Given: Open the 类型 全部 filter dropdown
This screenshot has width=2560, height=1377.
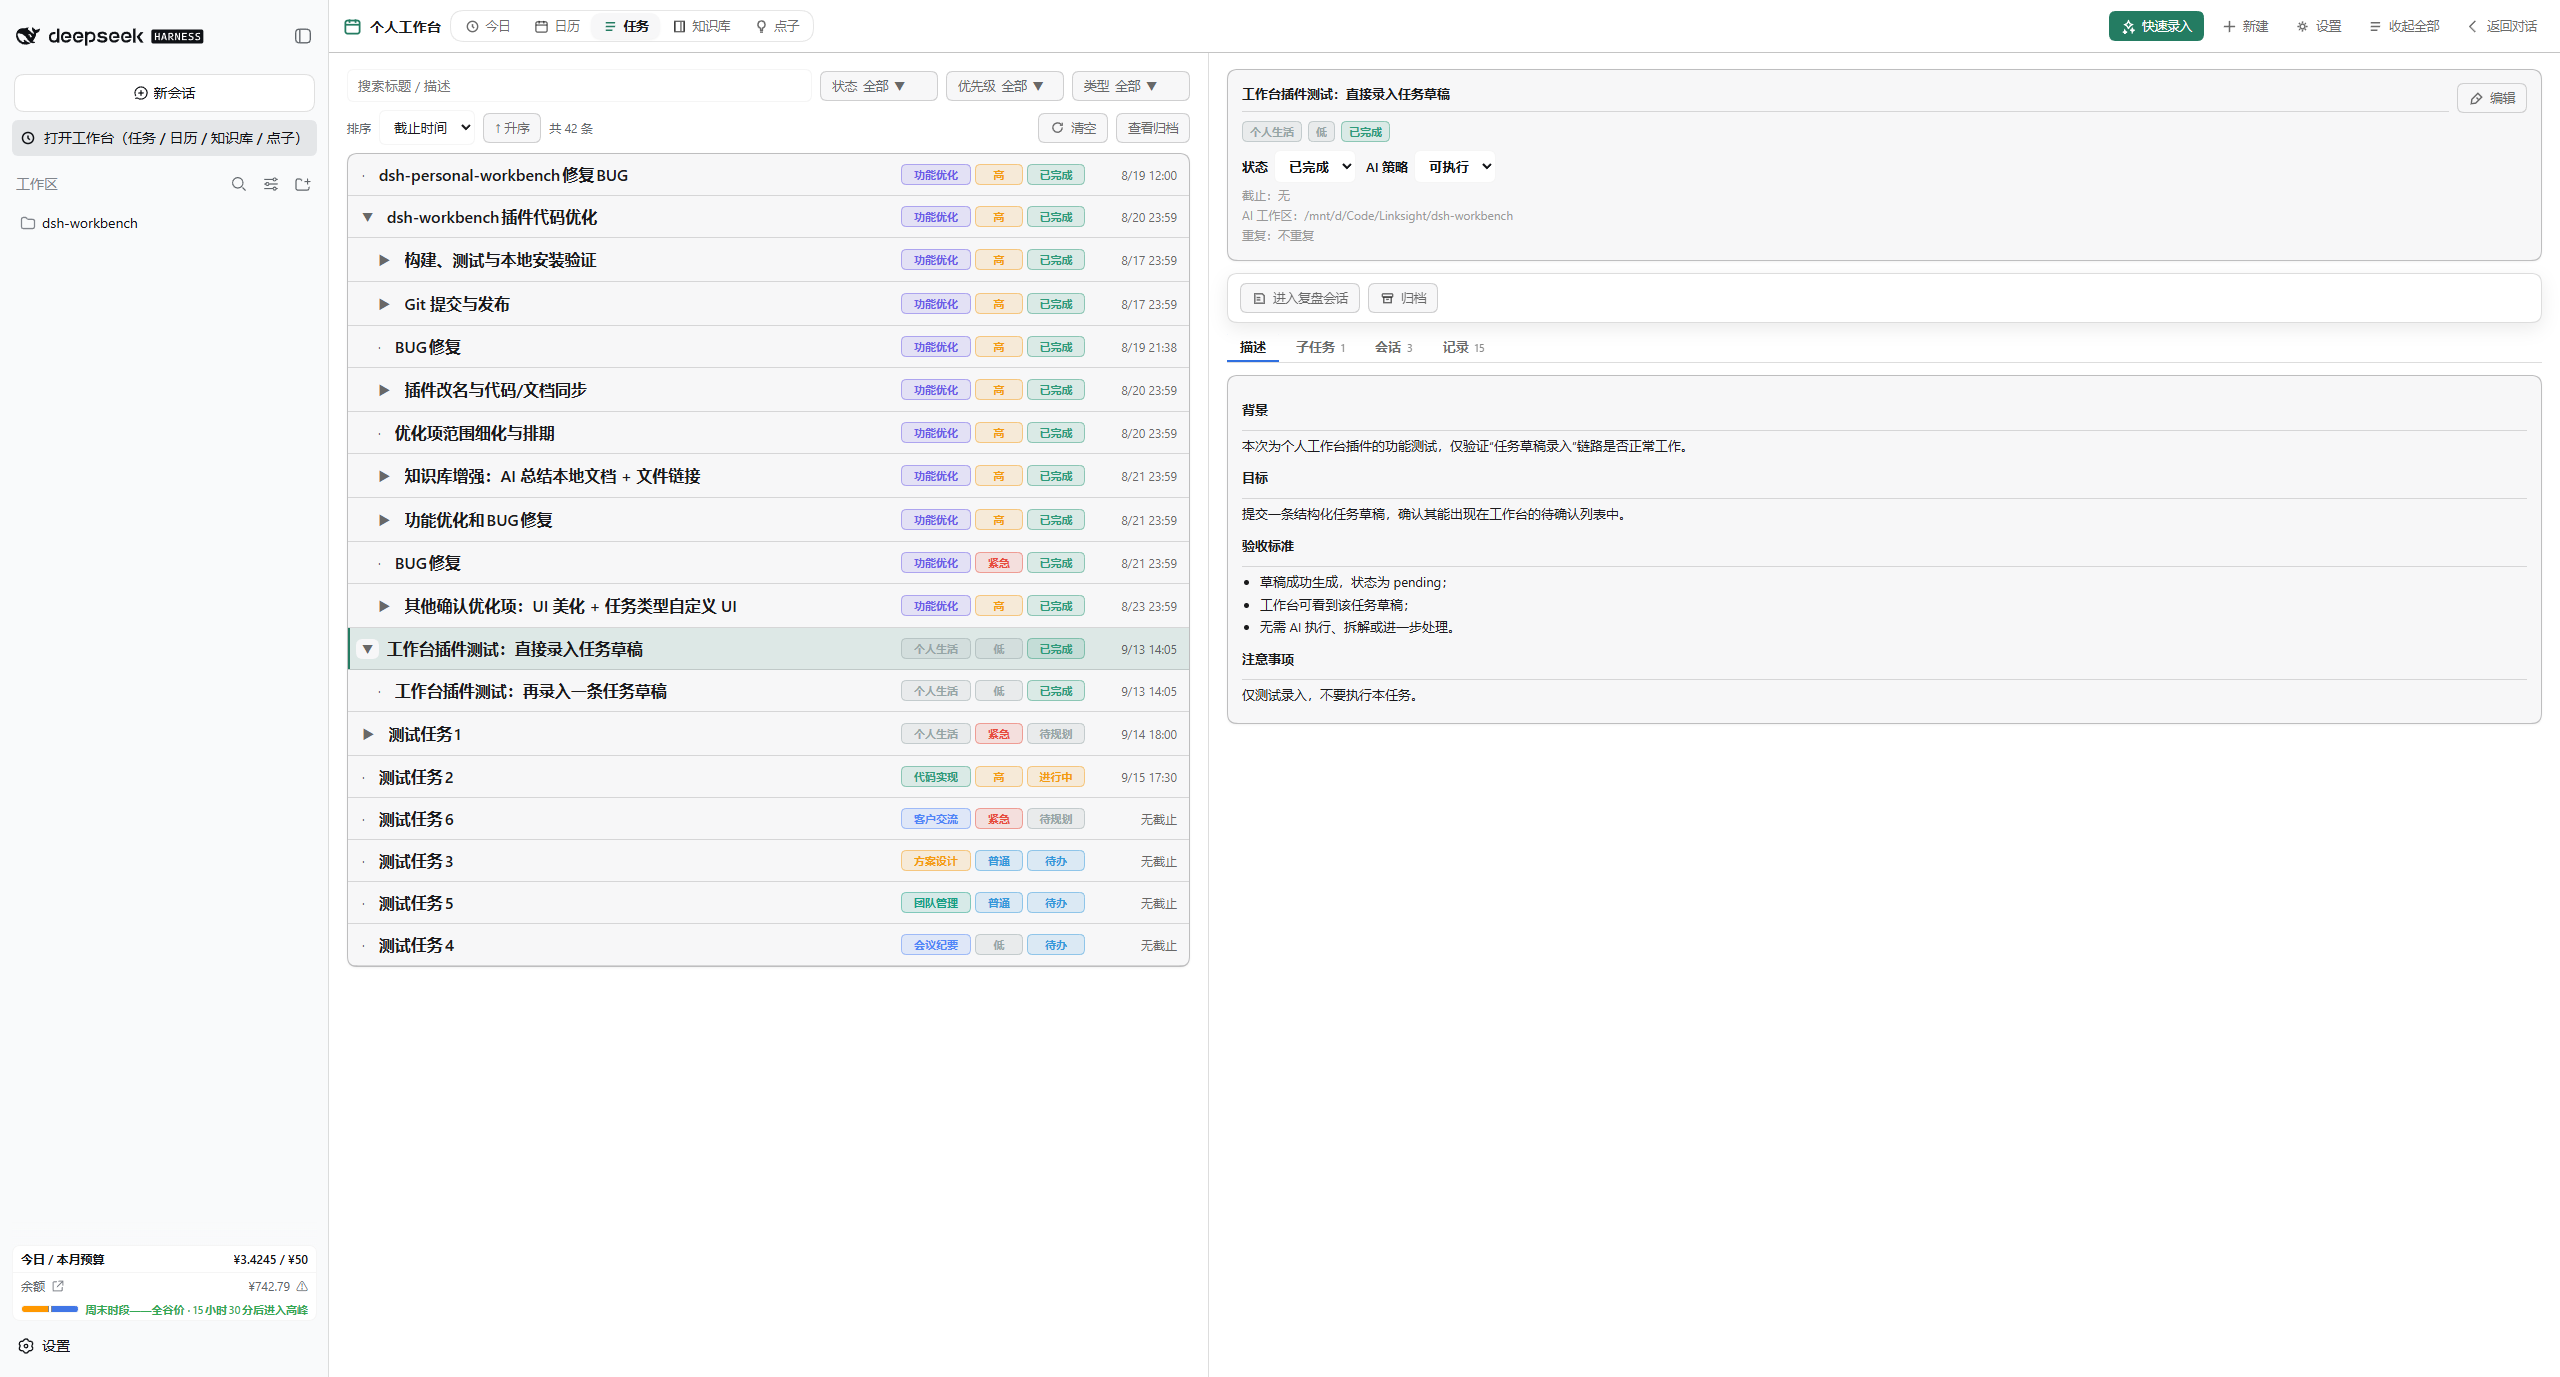Looking at the screenshot, I should coord(1130,86).
